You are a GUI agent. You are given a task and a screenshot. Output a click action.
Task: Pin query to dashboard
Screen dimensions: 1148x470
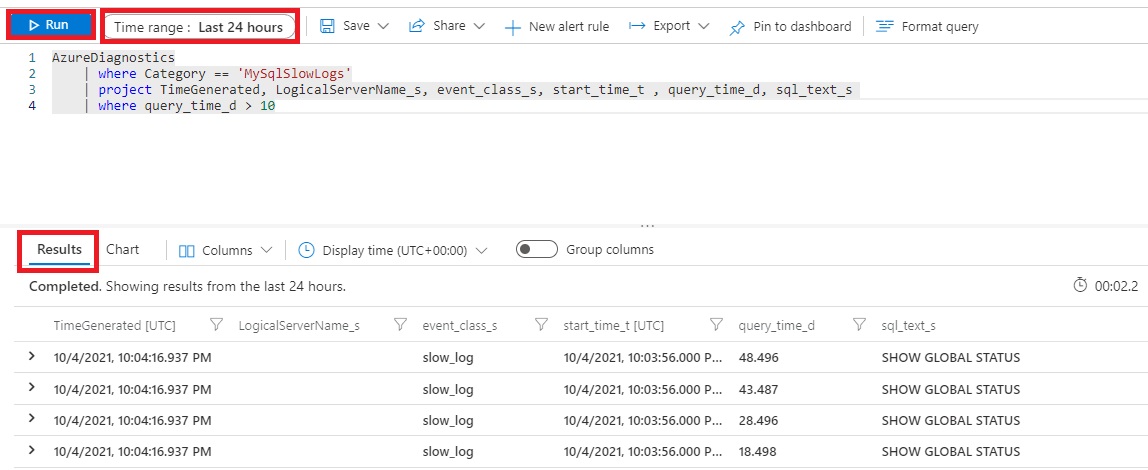tap(791, 27)
